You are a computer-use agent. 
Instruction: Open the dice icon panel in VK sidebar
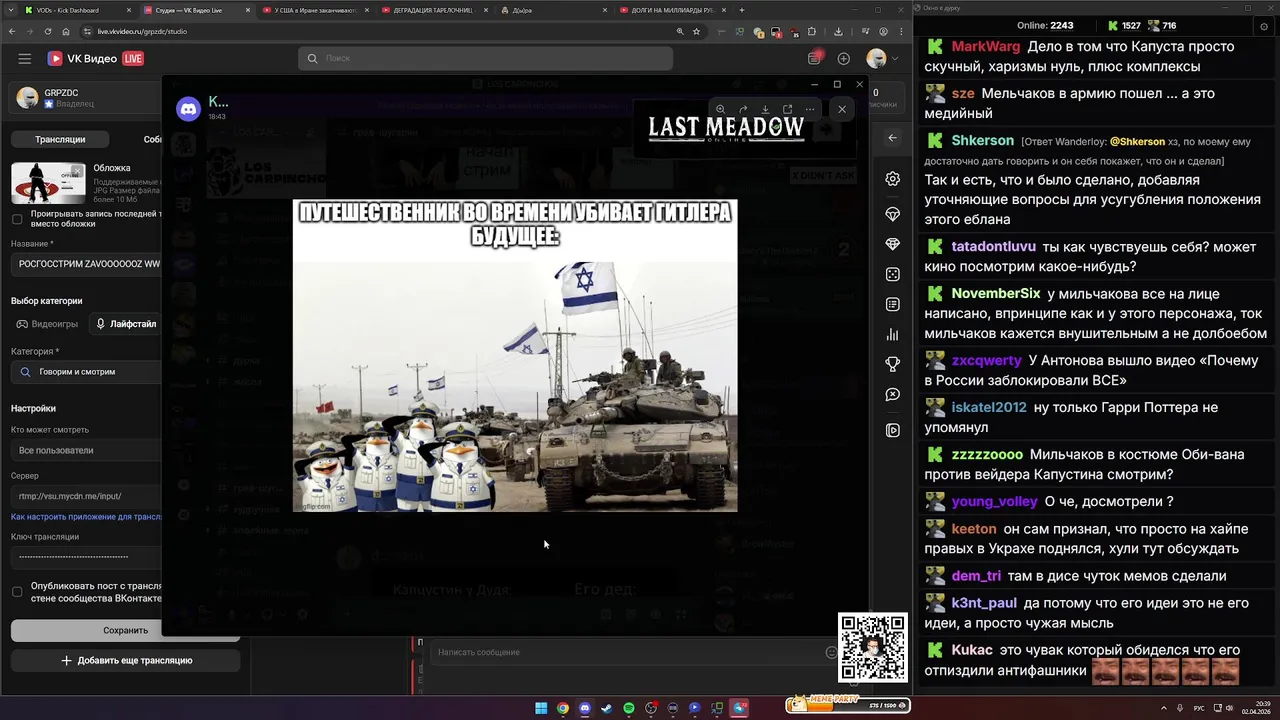pyautogui.click(x=893, y=274)
